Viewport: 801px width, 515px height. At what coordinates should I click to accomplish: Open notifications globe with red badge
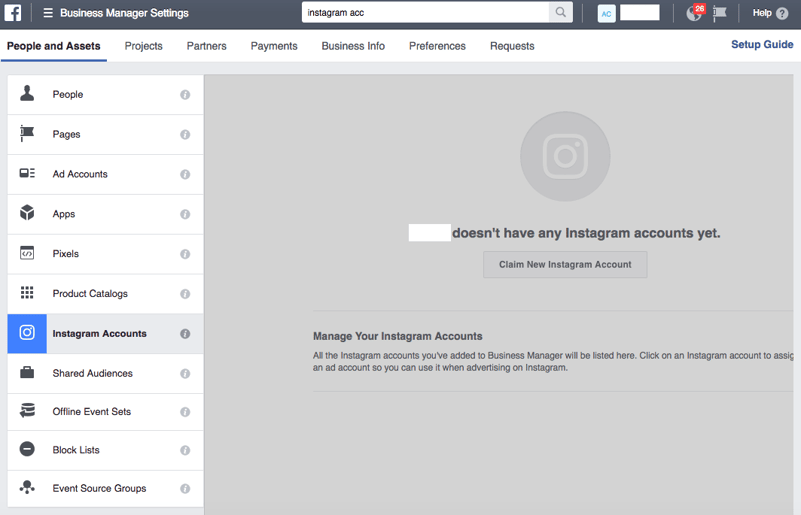click(x=695, y=13)
